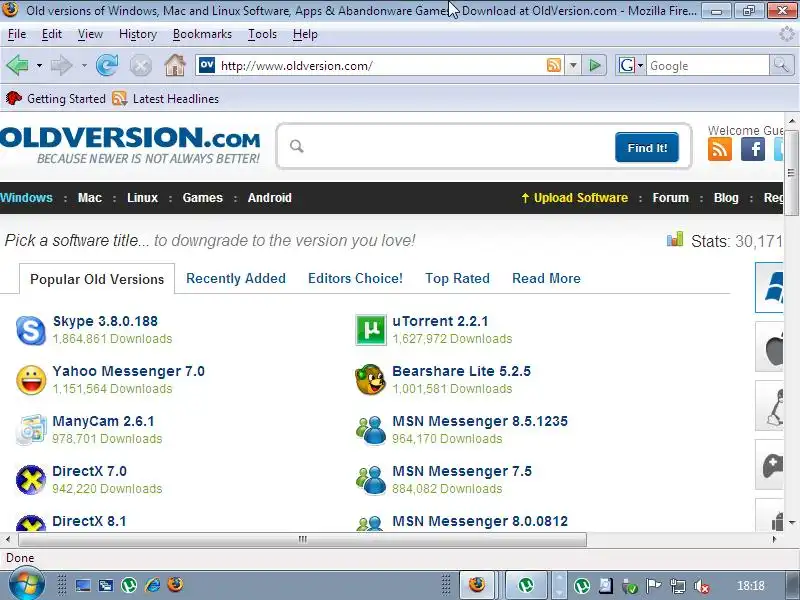The image size is (800, 600).
Task: Open the Home page via house icon
Action: pyautogui.click(x=174, y=65)
